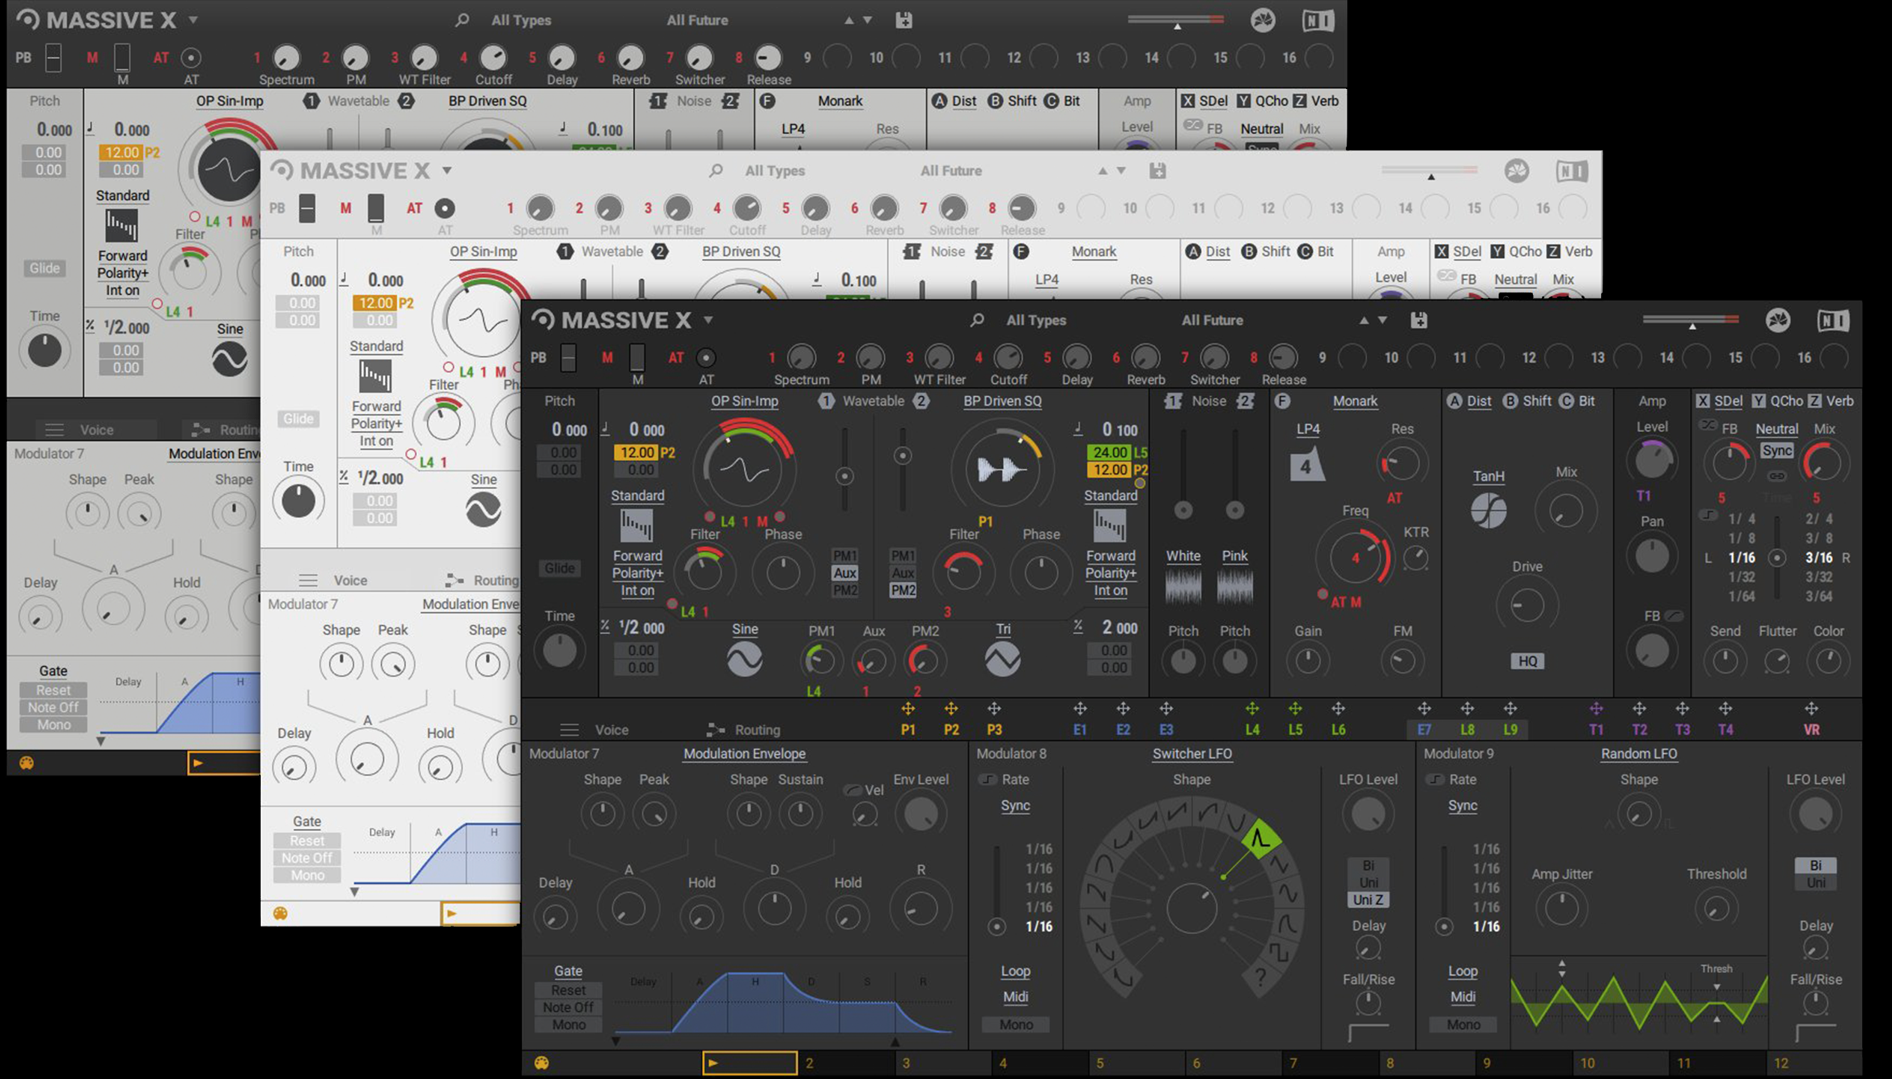Click Loop under Switcher LFO rate

1015,971
